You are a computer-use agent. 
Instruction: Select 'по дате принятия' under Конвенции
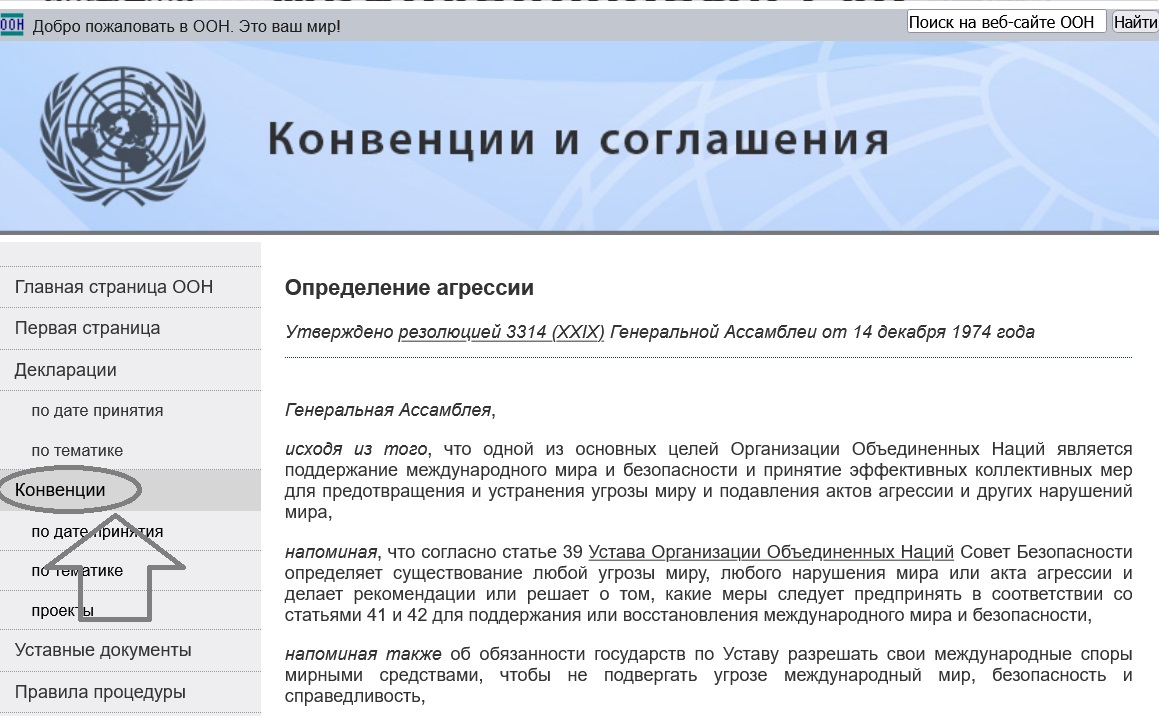[x=97, y=531]
